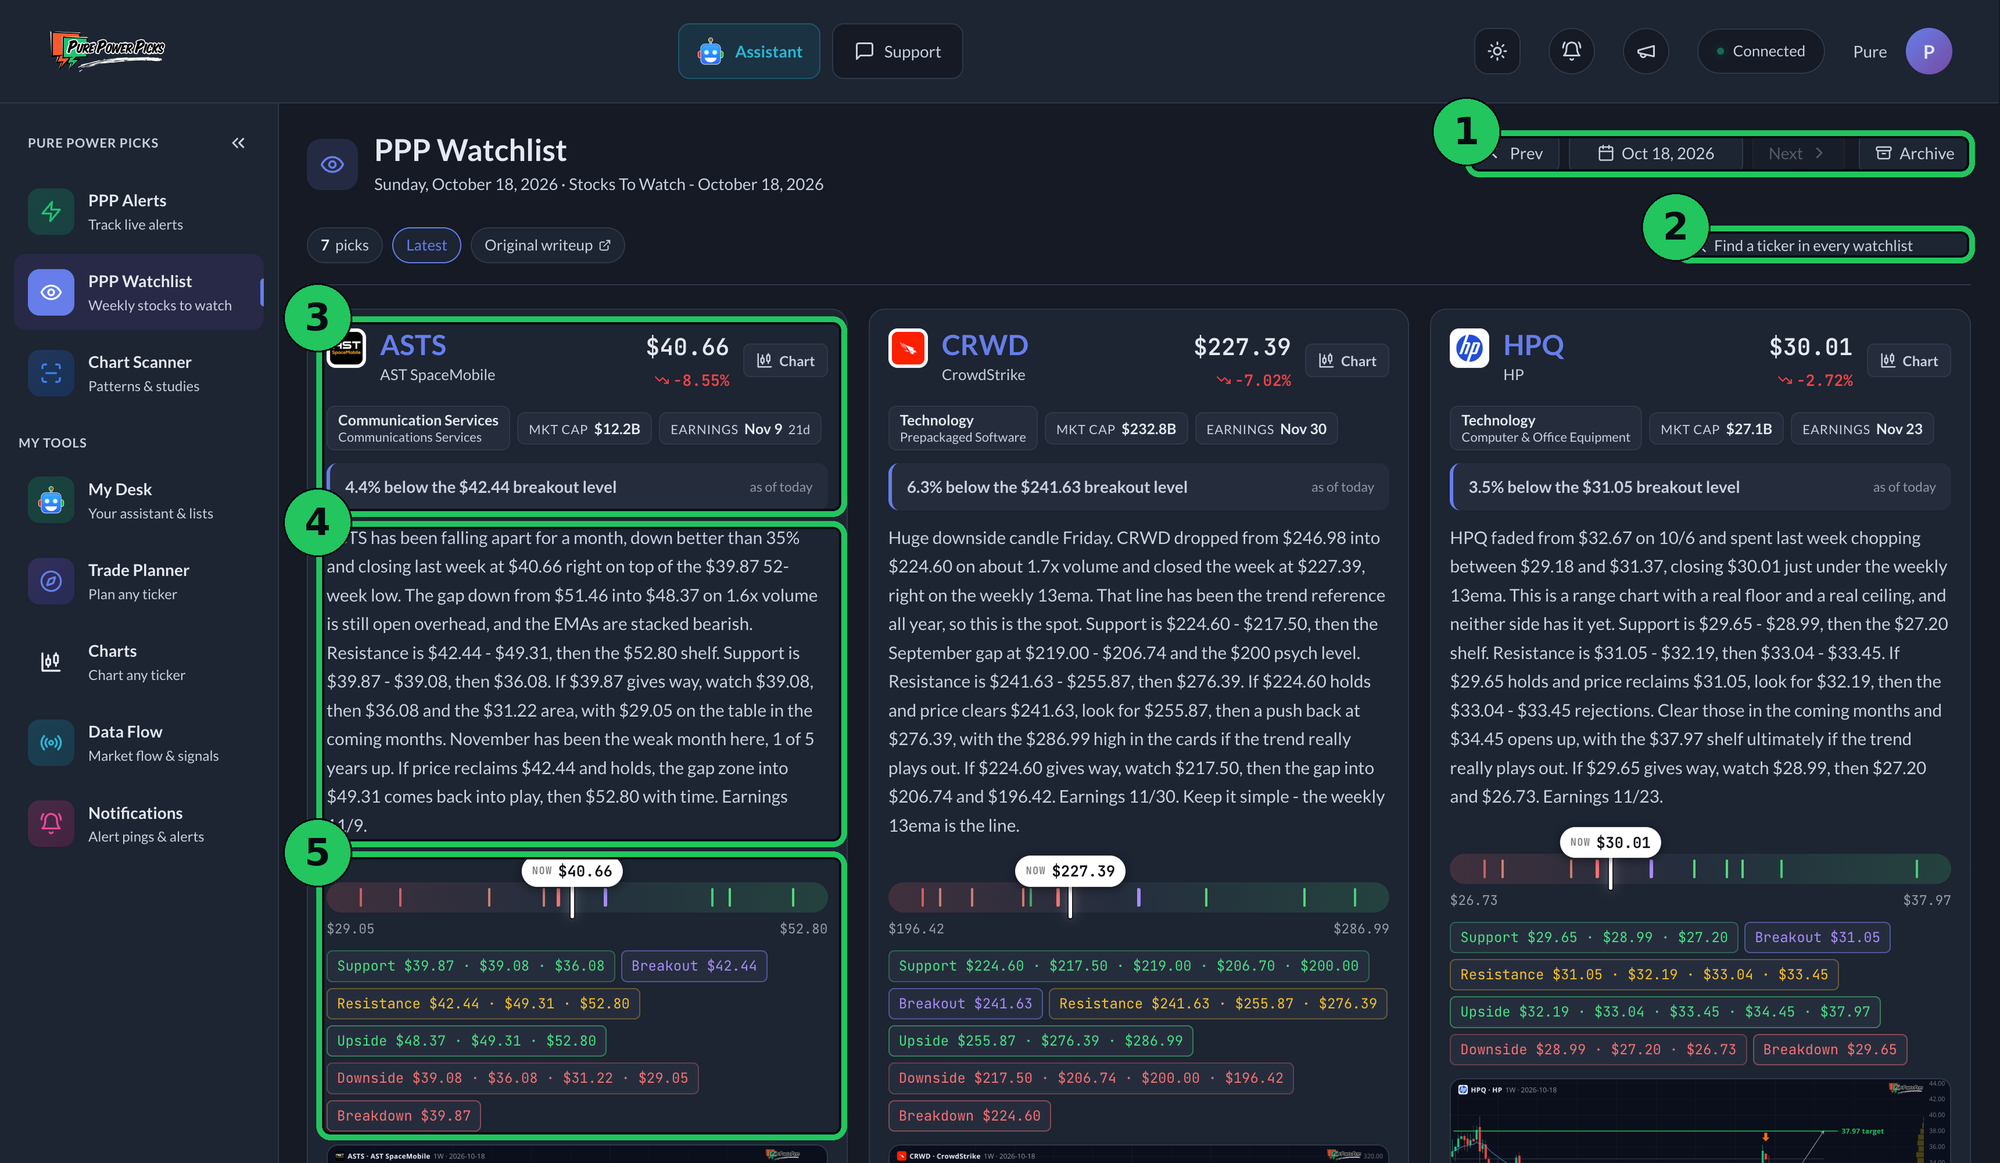Go to the Next watchlist
The height and width of the screenshot is (1163, 2000).
point(1796,153)
